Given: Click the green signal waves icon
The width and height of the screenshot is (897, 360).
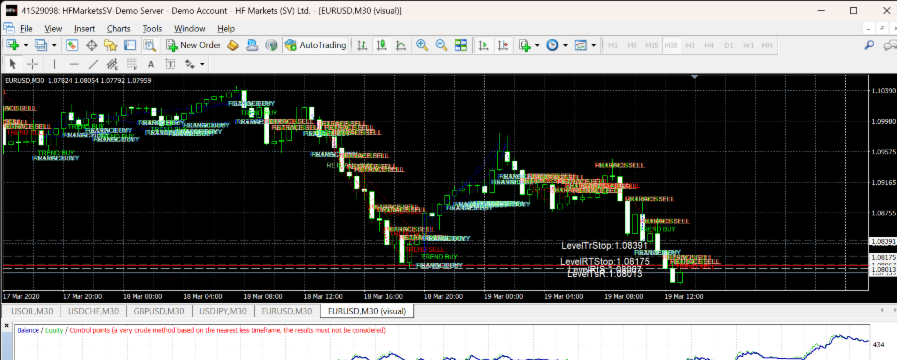Looking at the screenshot, I should click(x=271, y=45).
